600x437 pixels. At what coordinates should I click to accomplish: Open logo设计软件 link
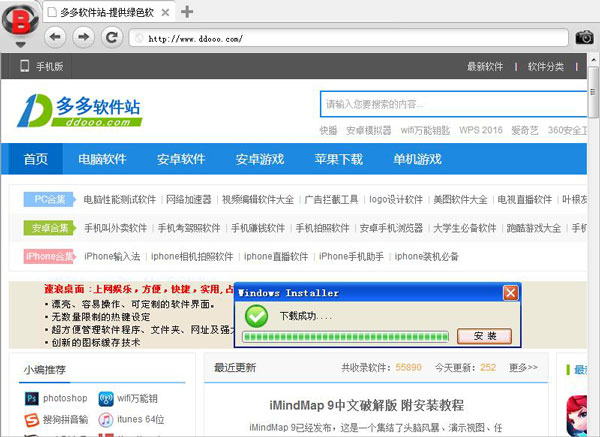[396, 199]
